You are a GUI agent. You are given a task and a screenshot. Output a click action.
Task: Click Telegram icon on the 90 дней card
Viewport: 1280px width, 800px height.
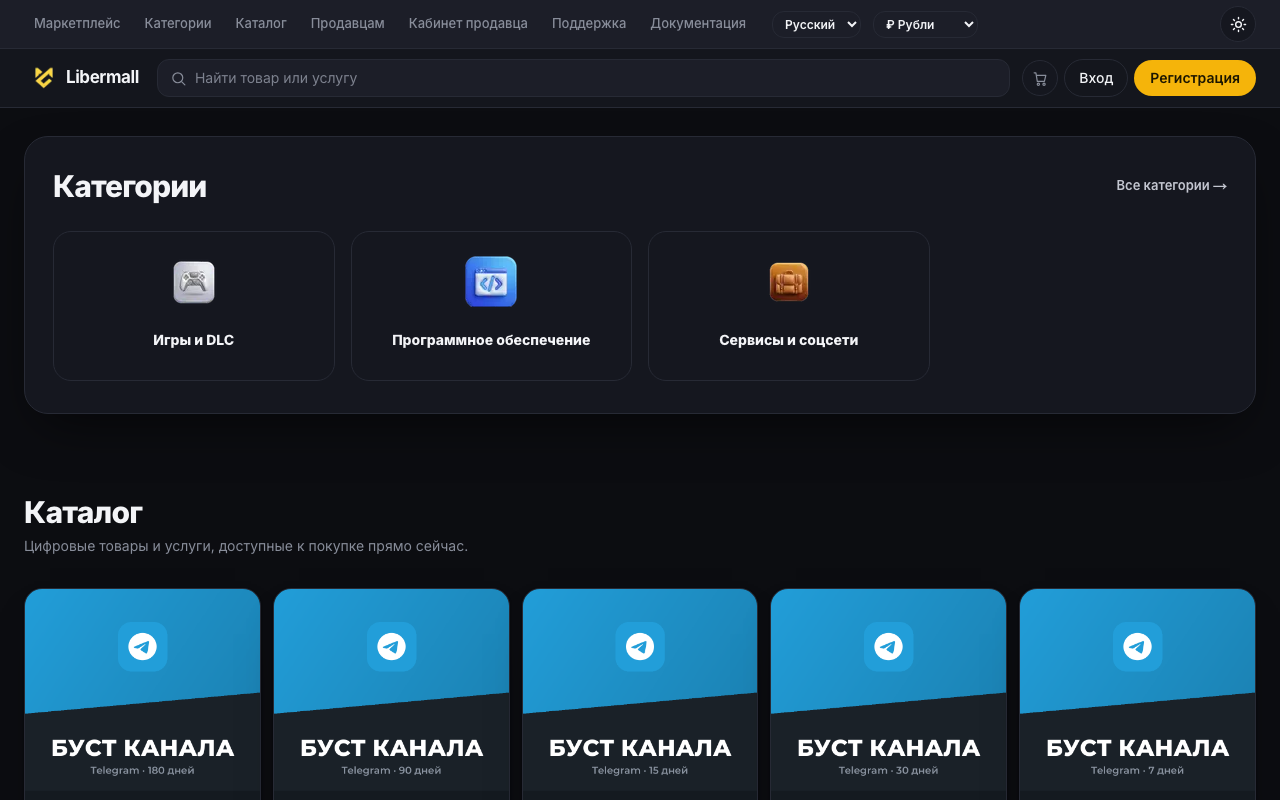pyautogui.click(x=391, y=647)
